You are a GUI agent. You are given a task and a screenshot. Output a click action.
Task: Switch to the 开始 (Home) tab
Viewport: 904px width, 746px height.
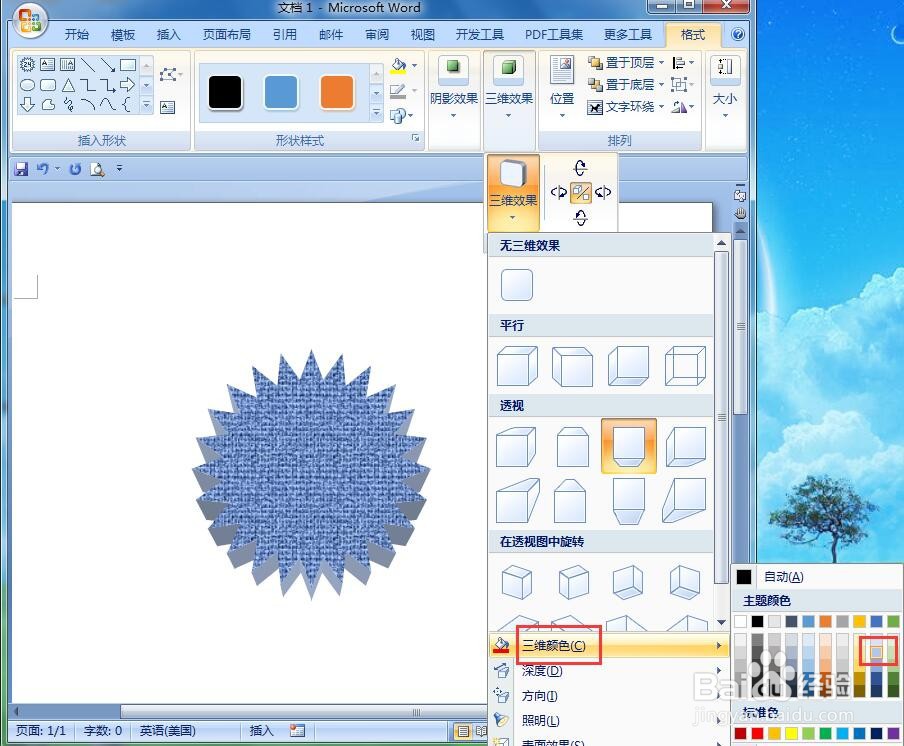77,35
